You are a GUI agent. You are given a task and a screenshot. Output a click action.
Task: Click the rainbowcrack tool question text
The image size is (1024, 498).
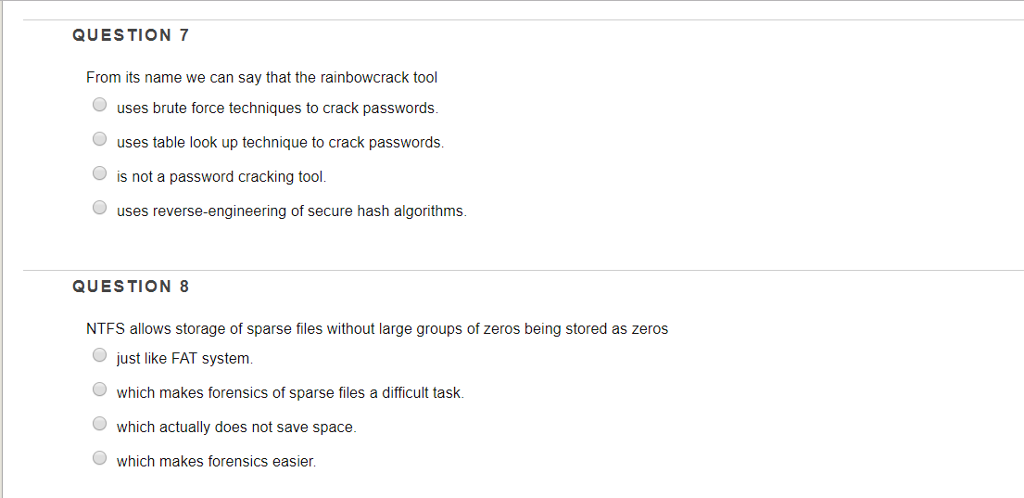point(262,78)
